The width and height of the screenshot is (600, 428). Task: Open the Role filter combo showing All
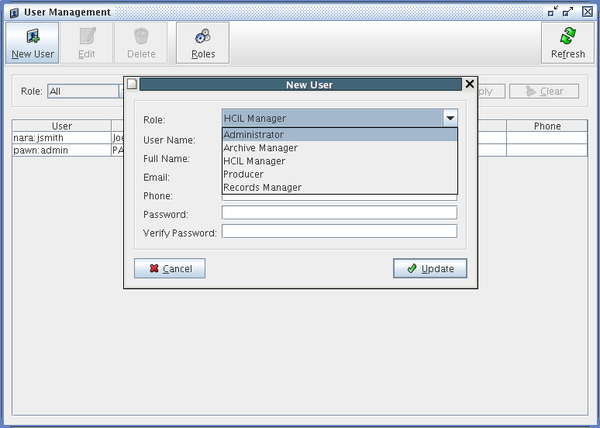pos(84,91)
